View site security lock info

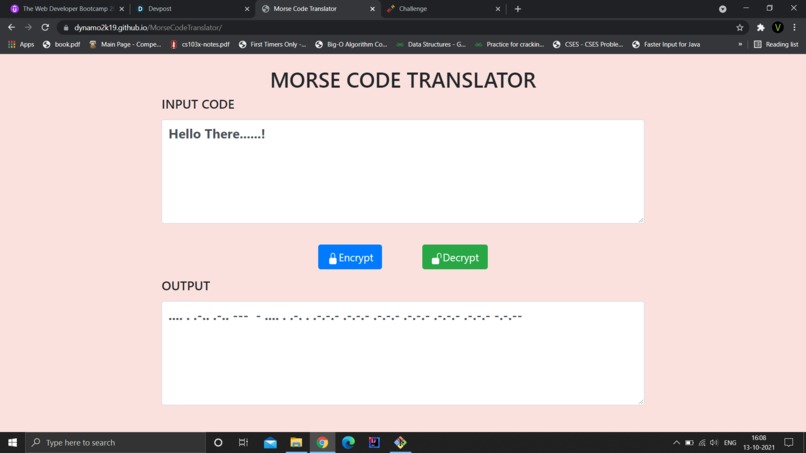[x=66, y=28]
